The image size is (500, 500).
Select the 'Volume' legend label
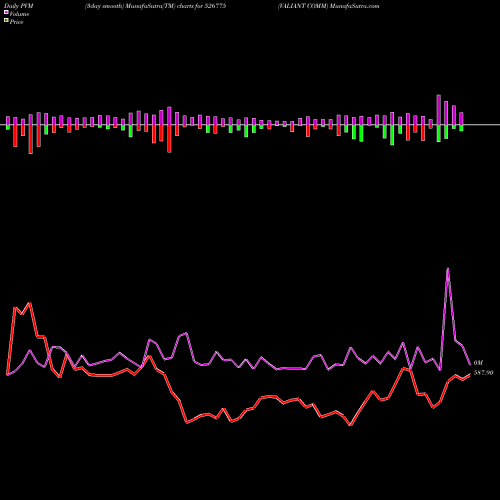point(19,14)
